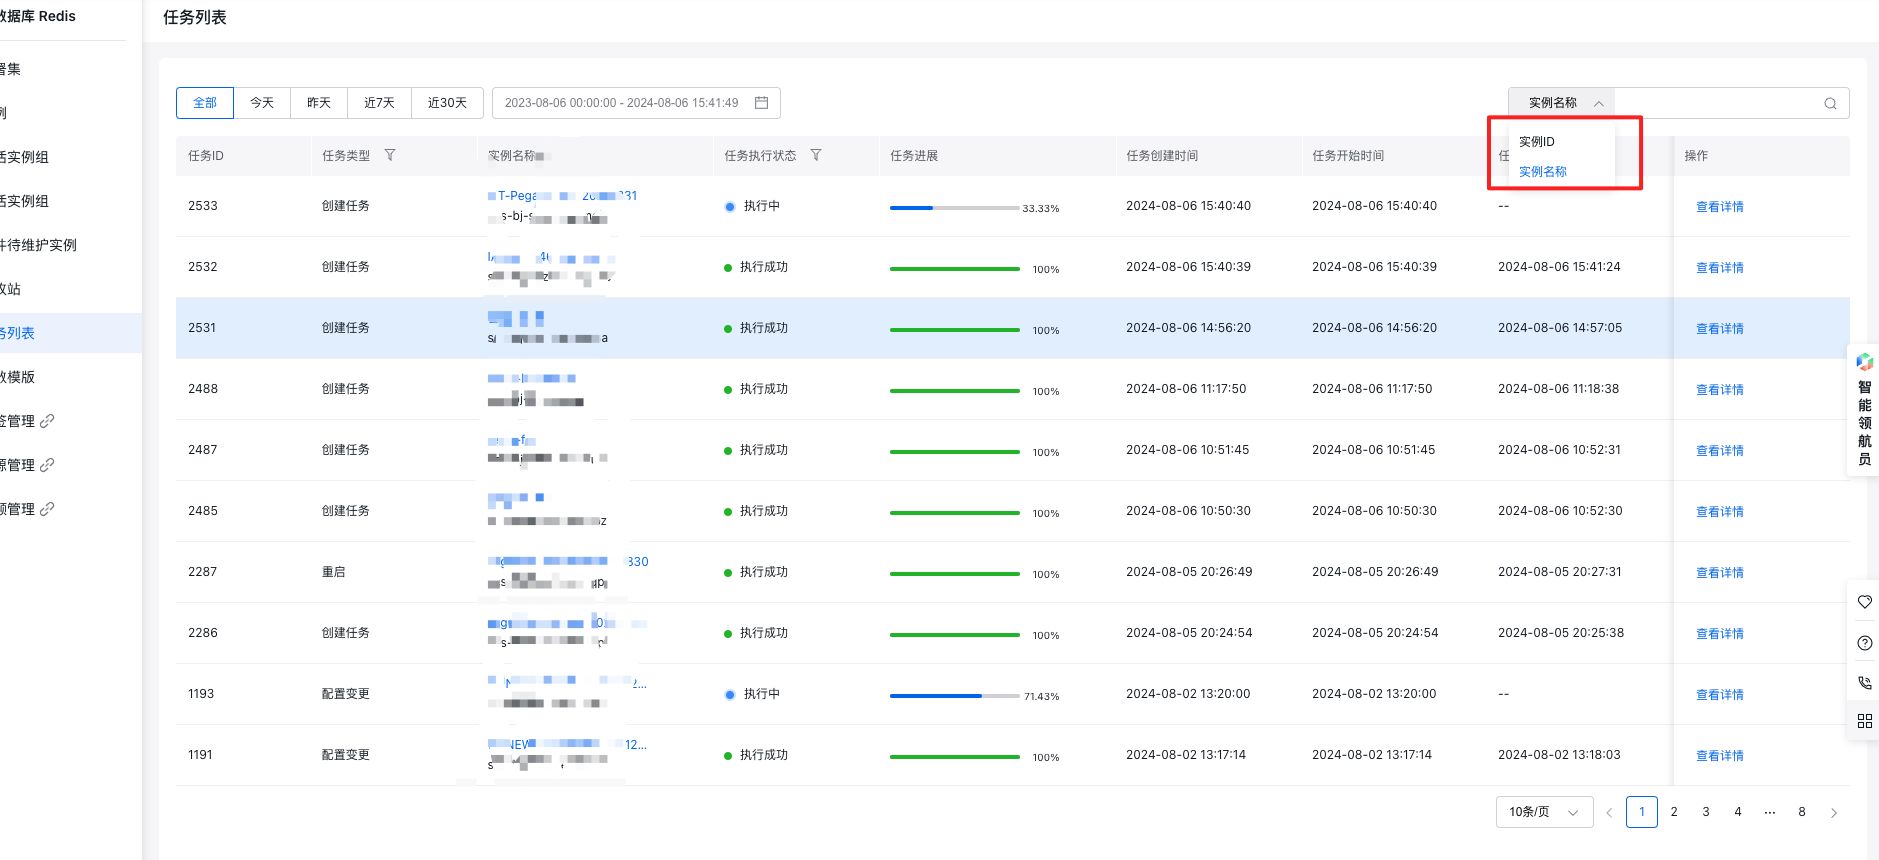Click progress bar showing 33.33%

(955, 208)
